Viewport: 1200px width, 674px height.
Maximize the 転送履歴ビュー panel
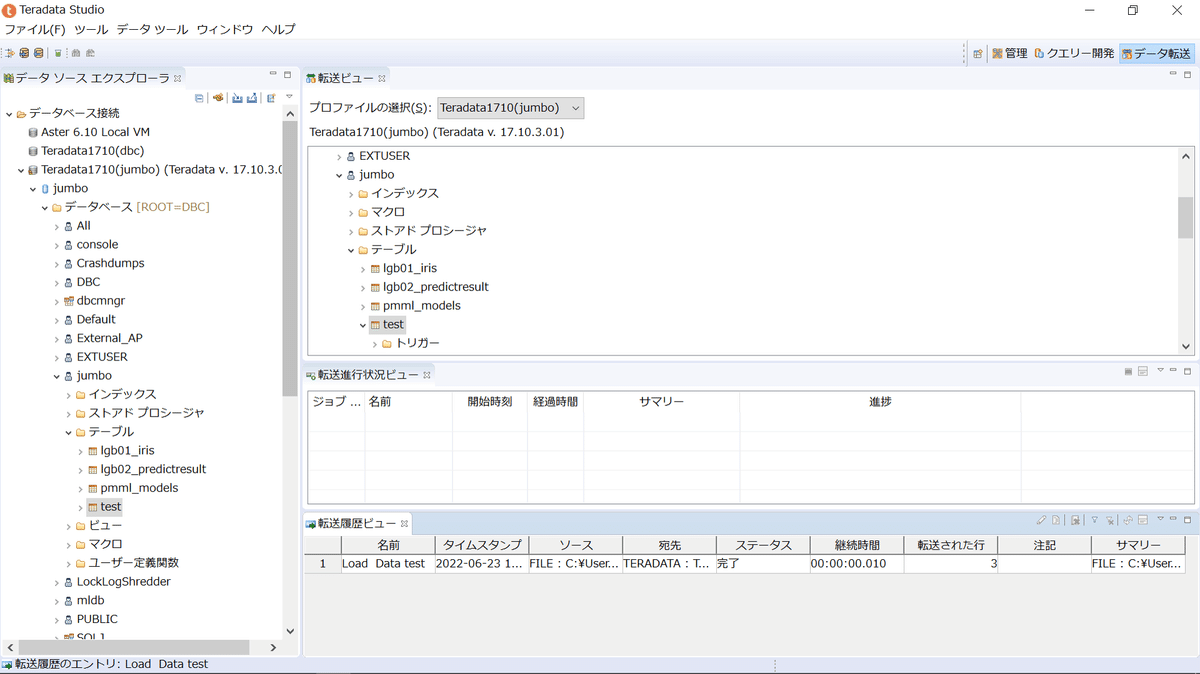(1188, 519)
